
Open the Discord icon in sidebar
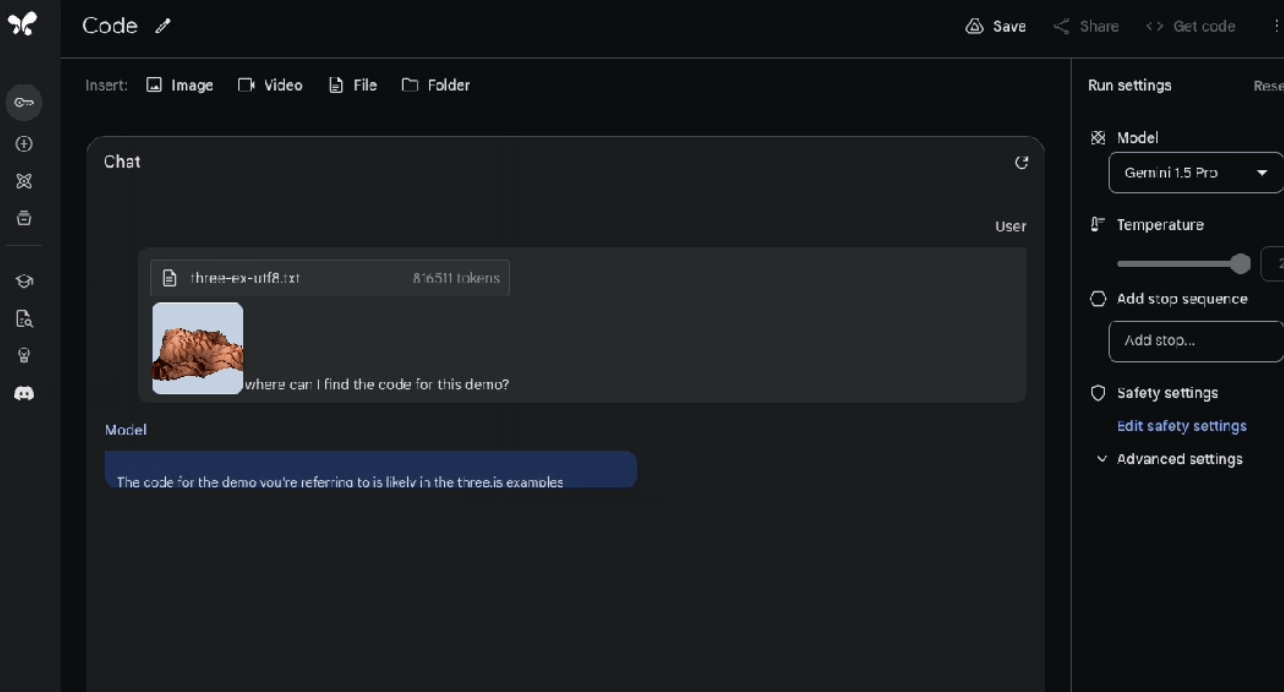pyautogui.click(x=24, y=394)
